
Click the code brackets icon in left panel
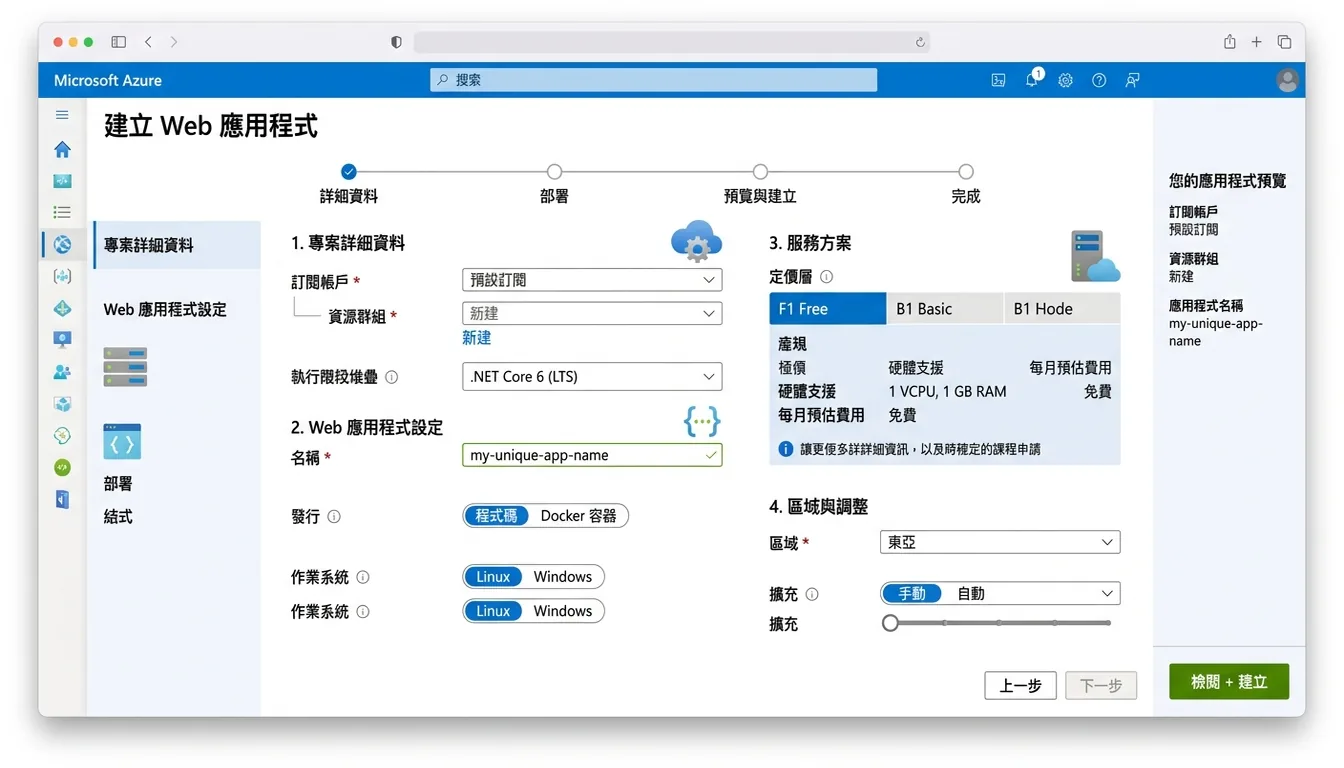coord(122,441)
